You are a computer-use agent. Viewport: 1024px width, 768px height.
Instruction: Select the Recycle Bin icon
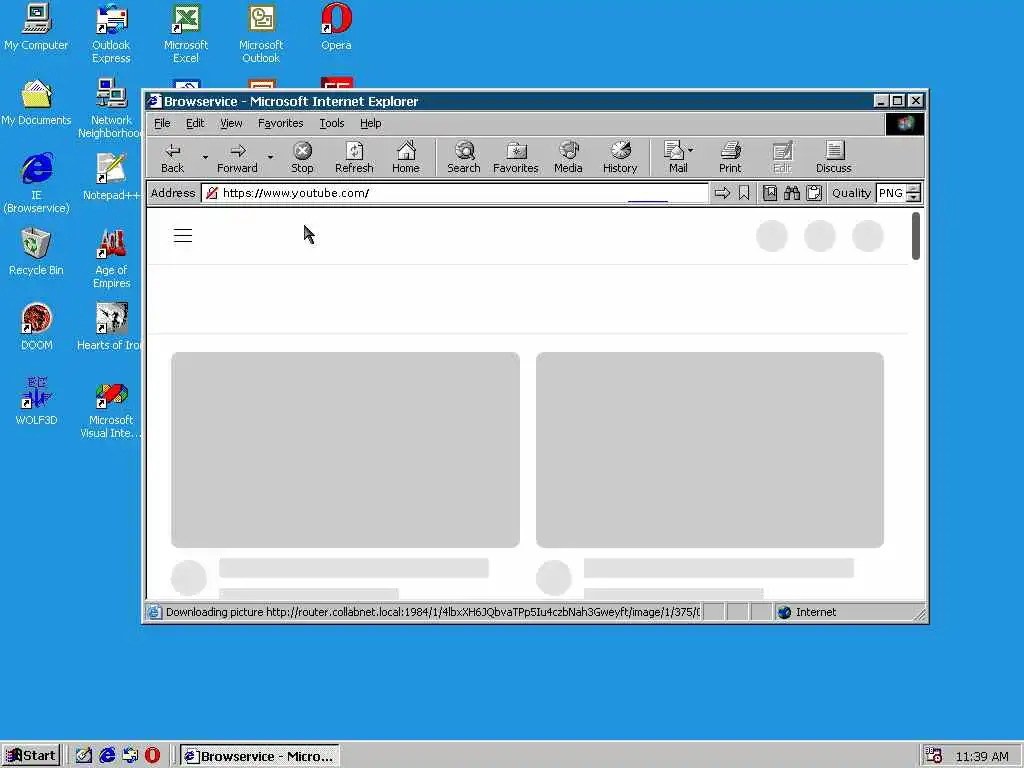[36, 252]
